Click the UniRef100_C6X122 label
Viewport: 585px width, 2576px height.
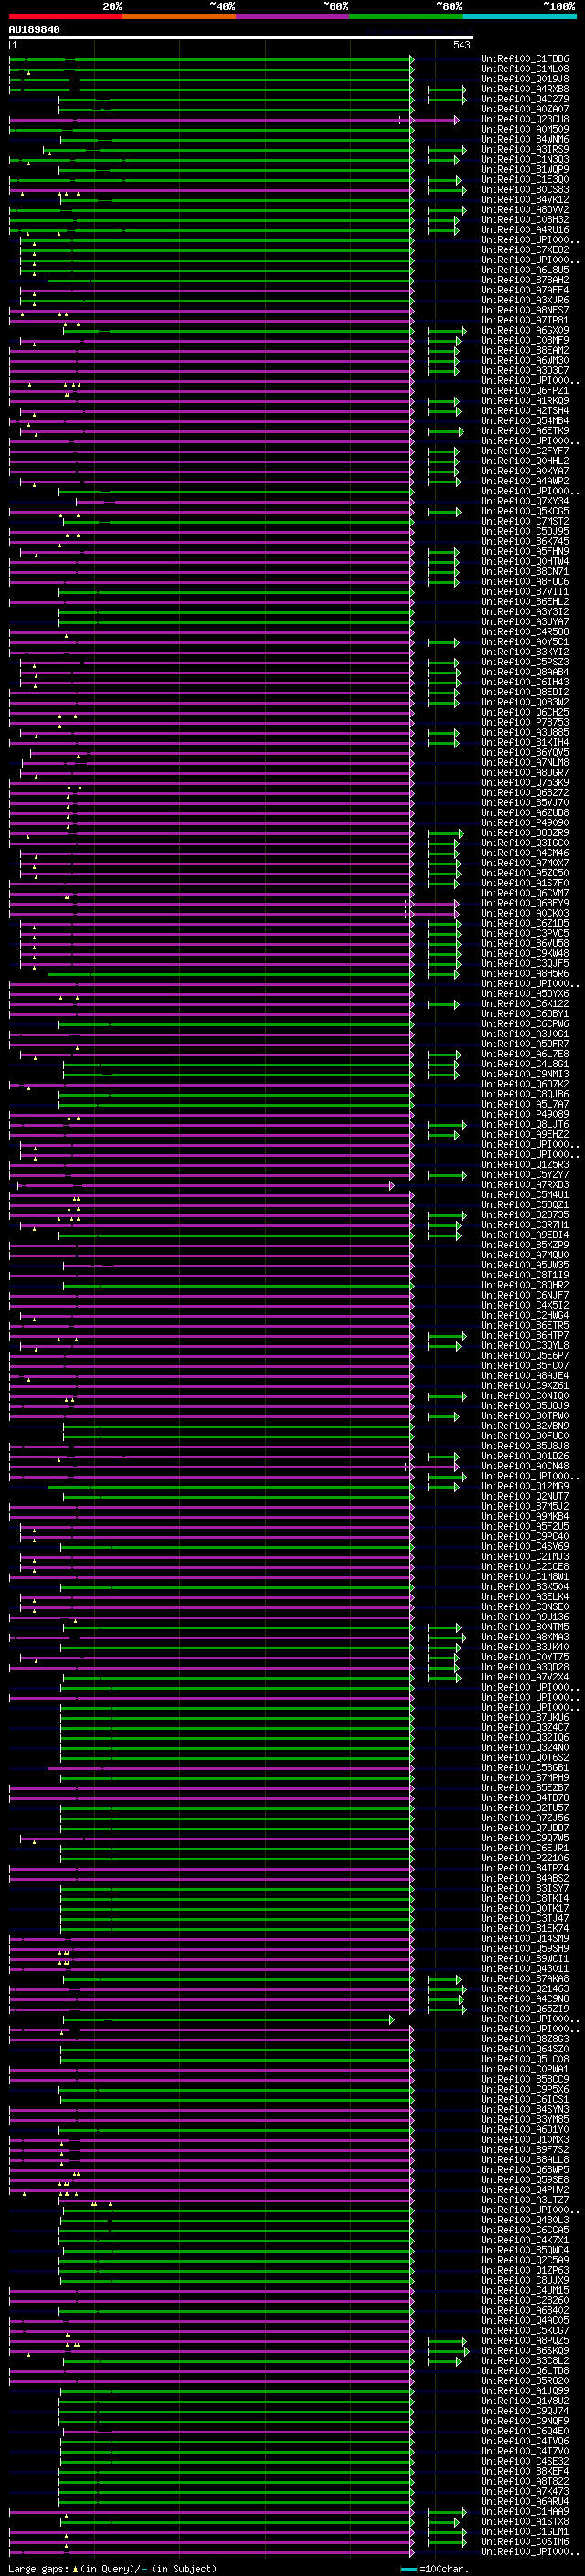(525, 1004)
